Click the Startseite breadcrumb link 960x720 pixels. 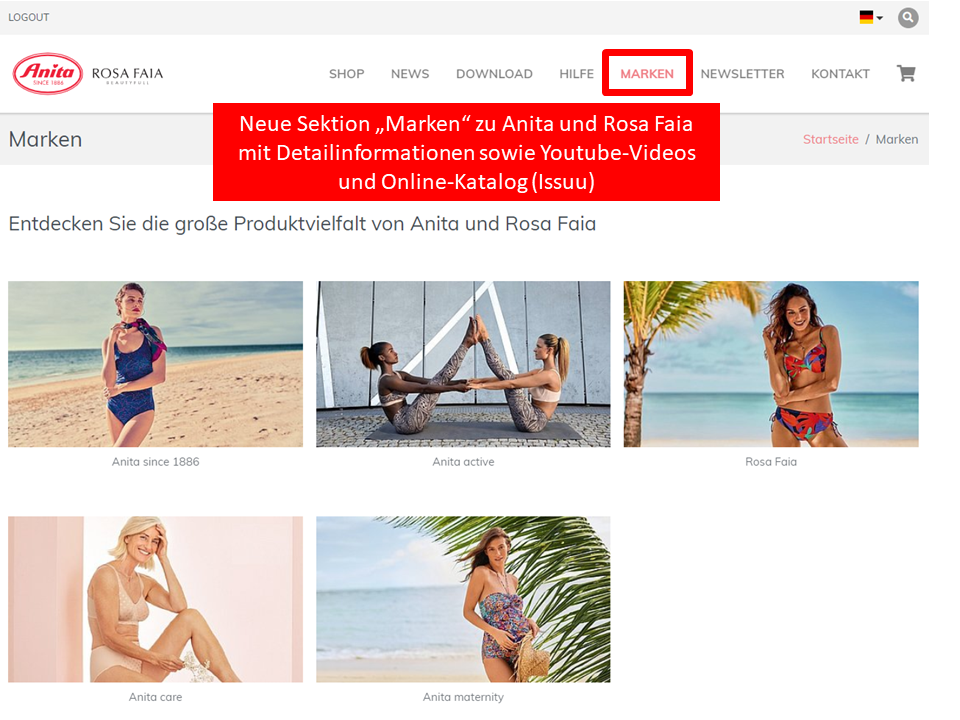pyautogui.click(x=830, y=140)
